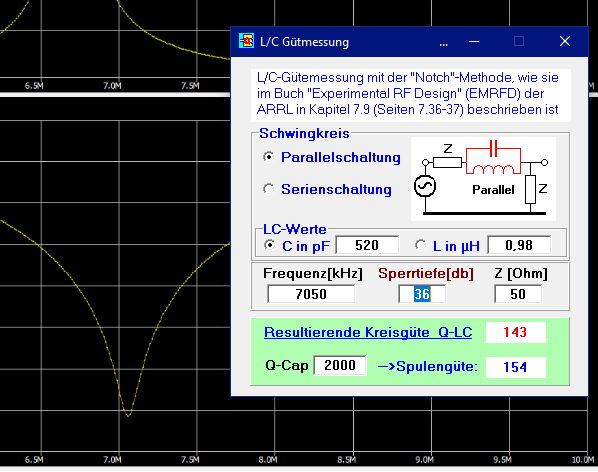
Task: Minimize the L/C Gütmessung window
Action: tap(474, 42)
